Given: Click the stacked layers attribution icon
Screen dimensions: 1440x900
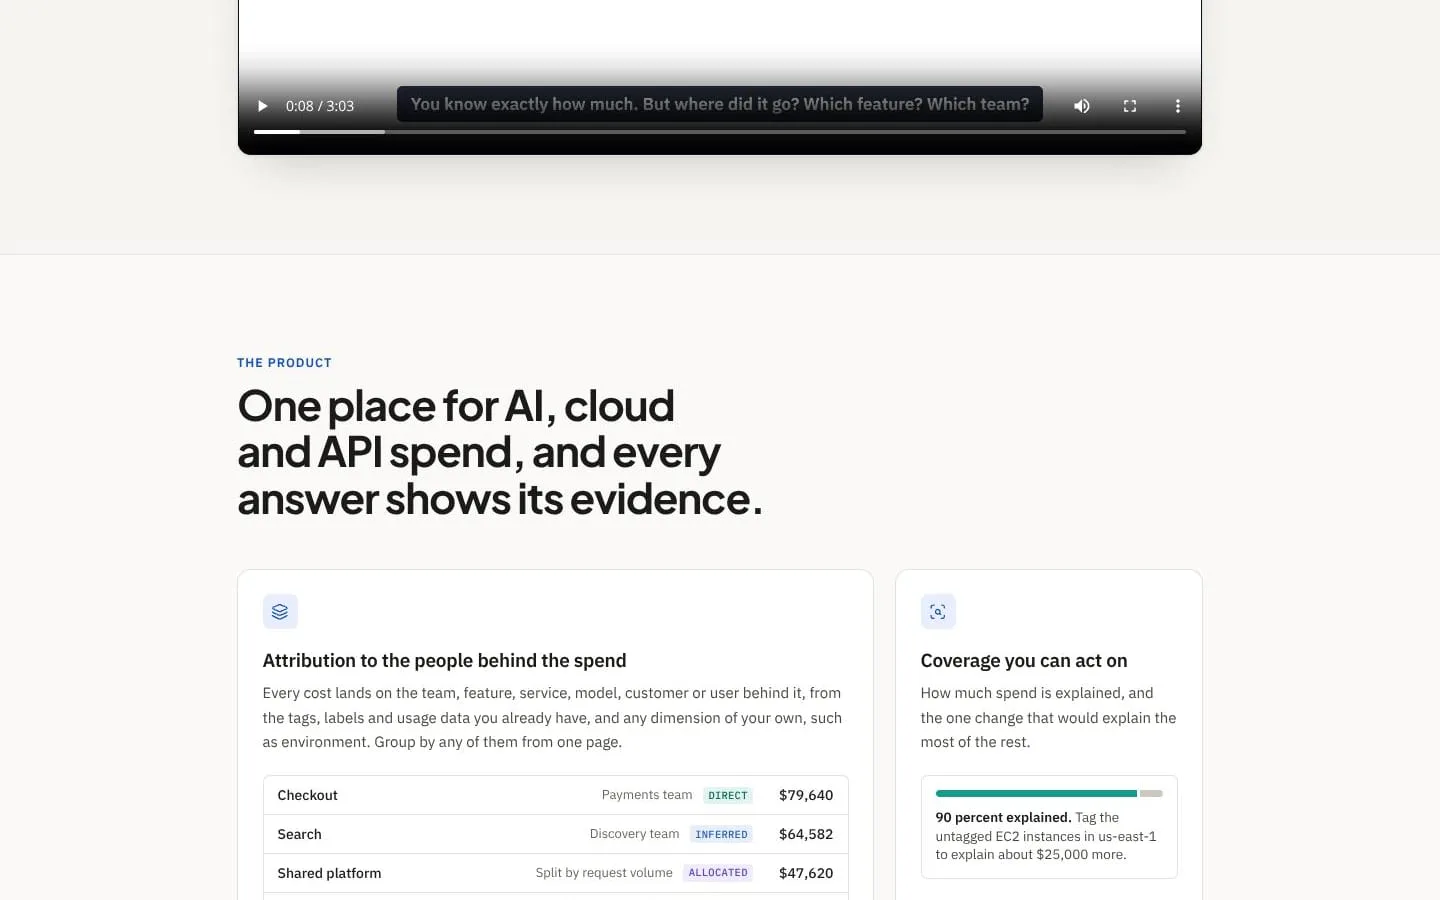Looking at the screenshot, I should (x=280, y=612).
